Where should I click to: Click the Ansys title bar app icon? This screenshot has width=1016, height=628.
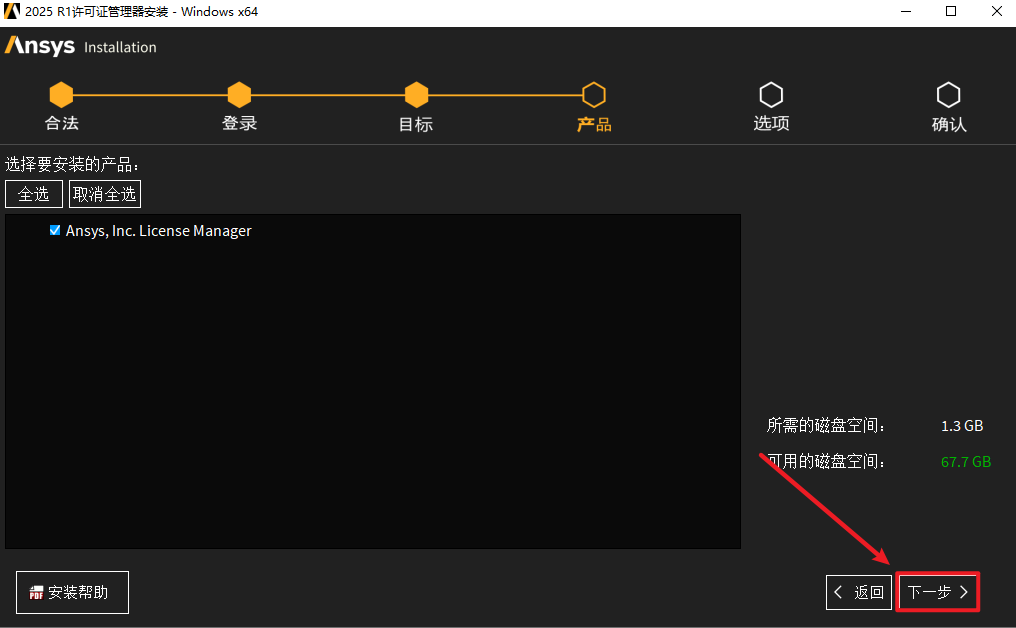point(12,11)
